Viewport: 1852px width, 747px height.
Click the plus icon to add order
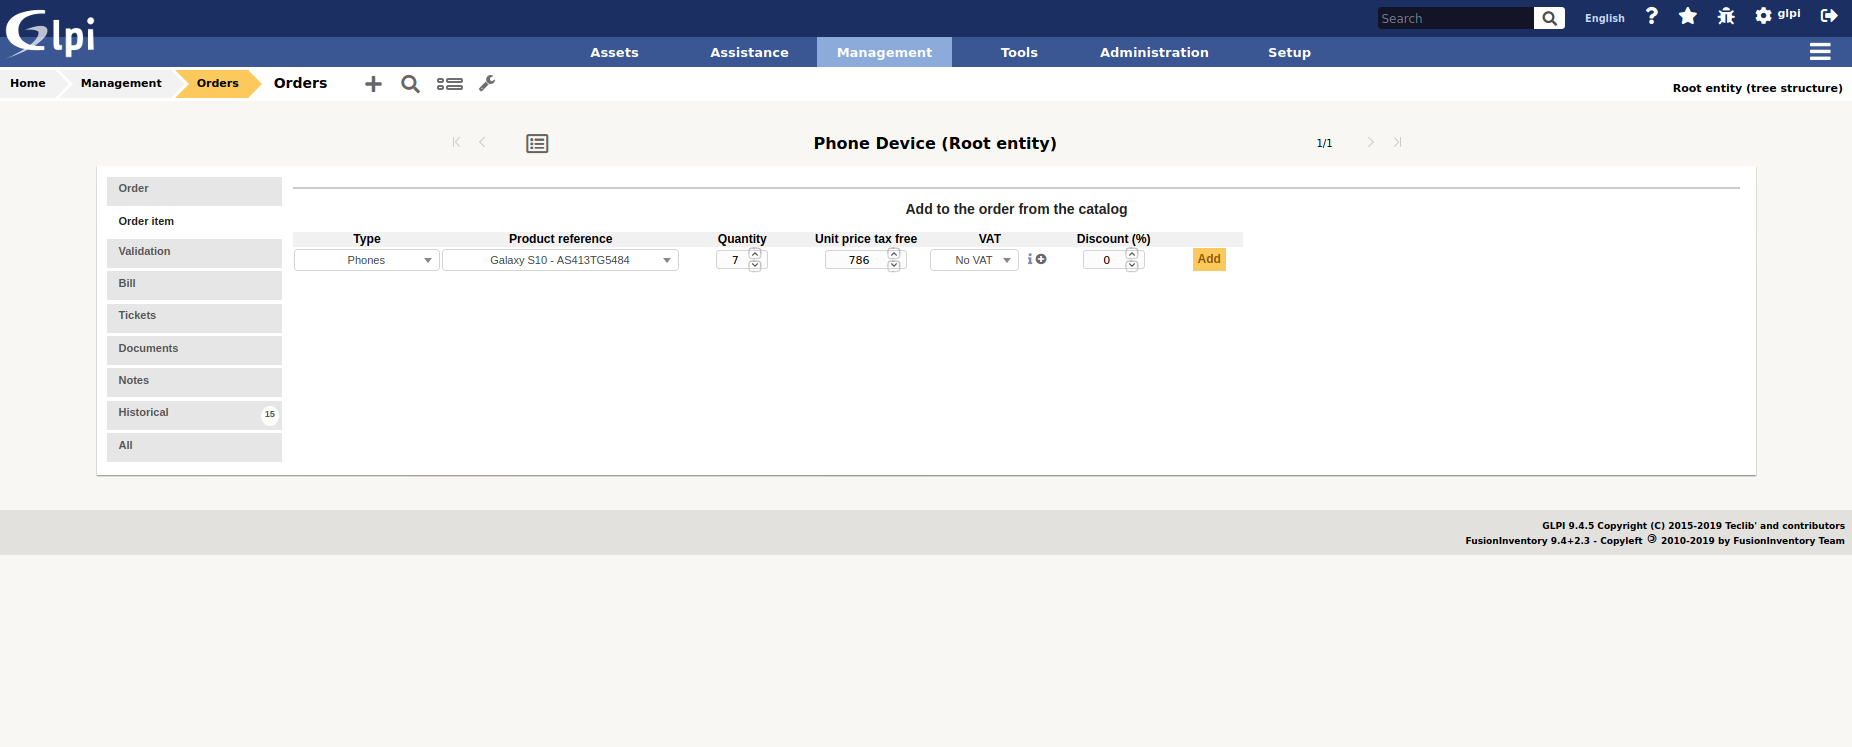(x=373, y=84)
